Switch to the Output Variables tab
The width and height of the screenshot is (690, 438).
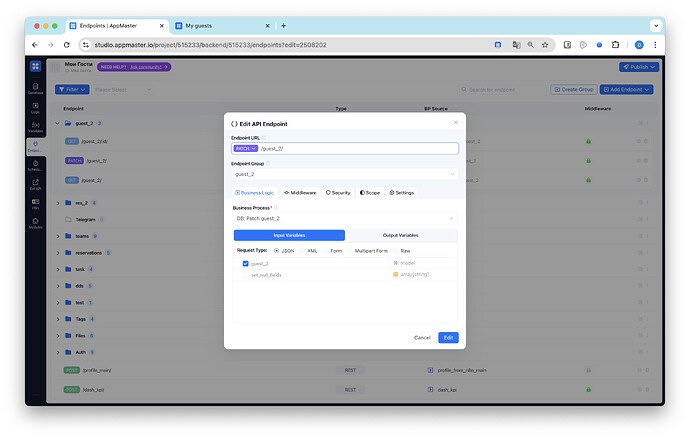point(400,236)
